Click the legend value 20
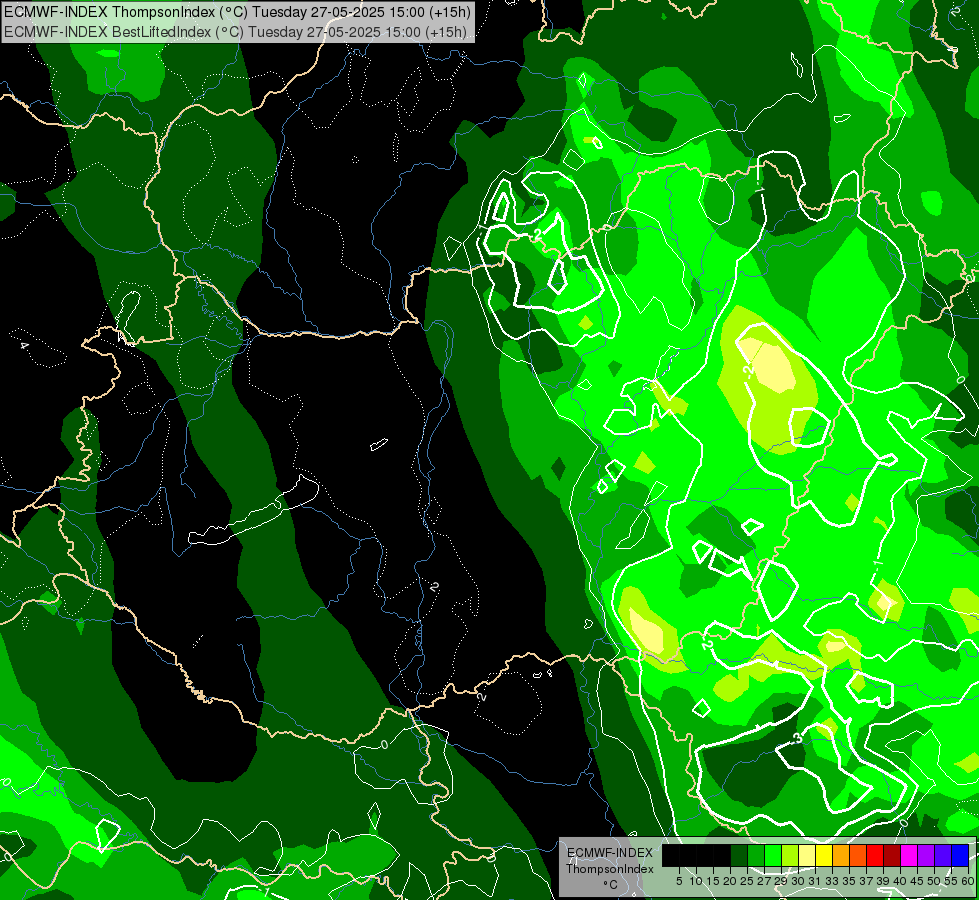The width and height of the screenshot is (979, 900). click(730, 881)
